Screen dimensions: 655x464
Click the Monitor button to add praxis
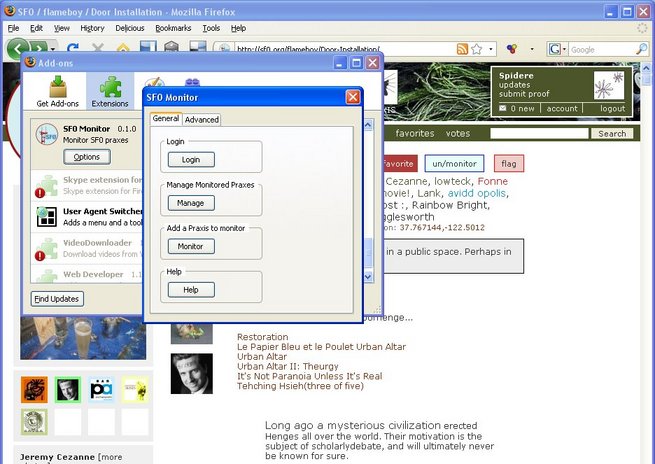tap(190, 246)
